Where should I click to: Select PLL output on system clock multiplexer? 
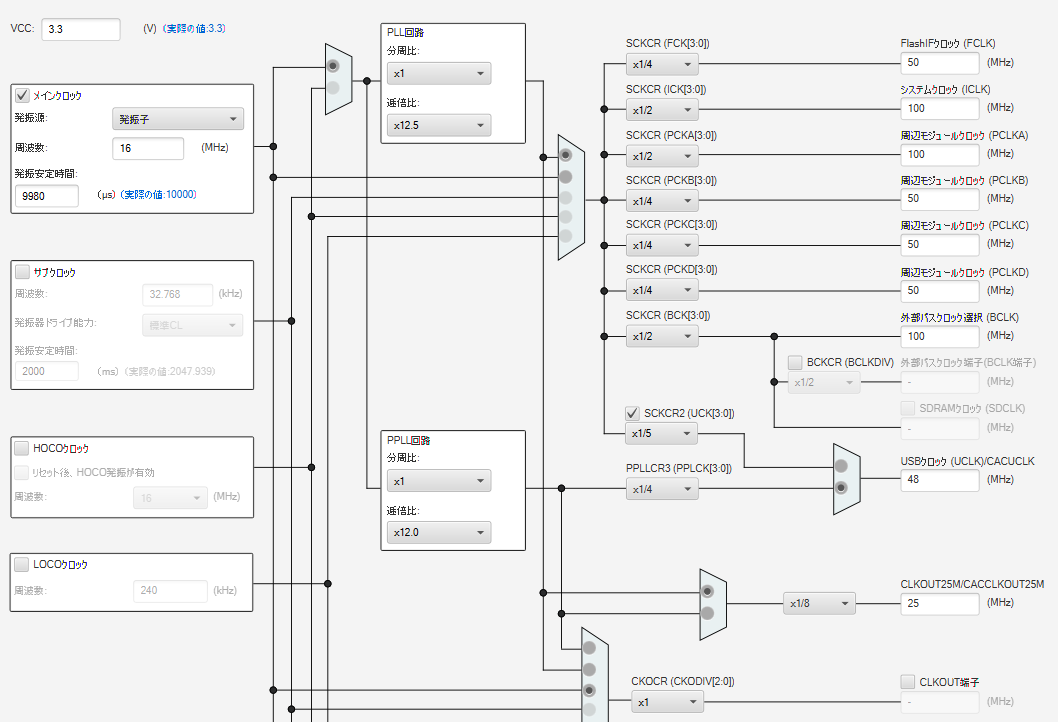point(565,155)
